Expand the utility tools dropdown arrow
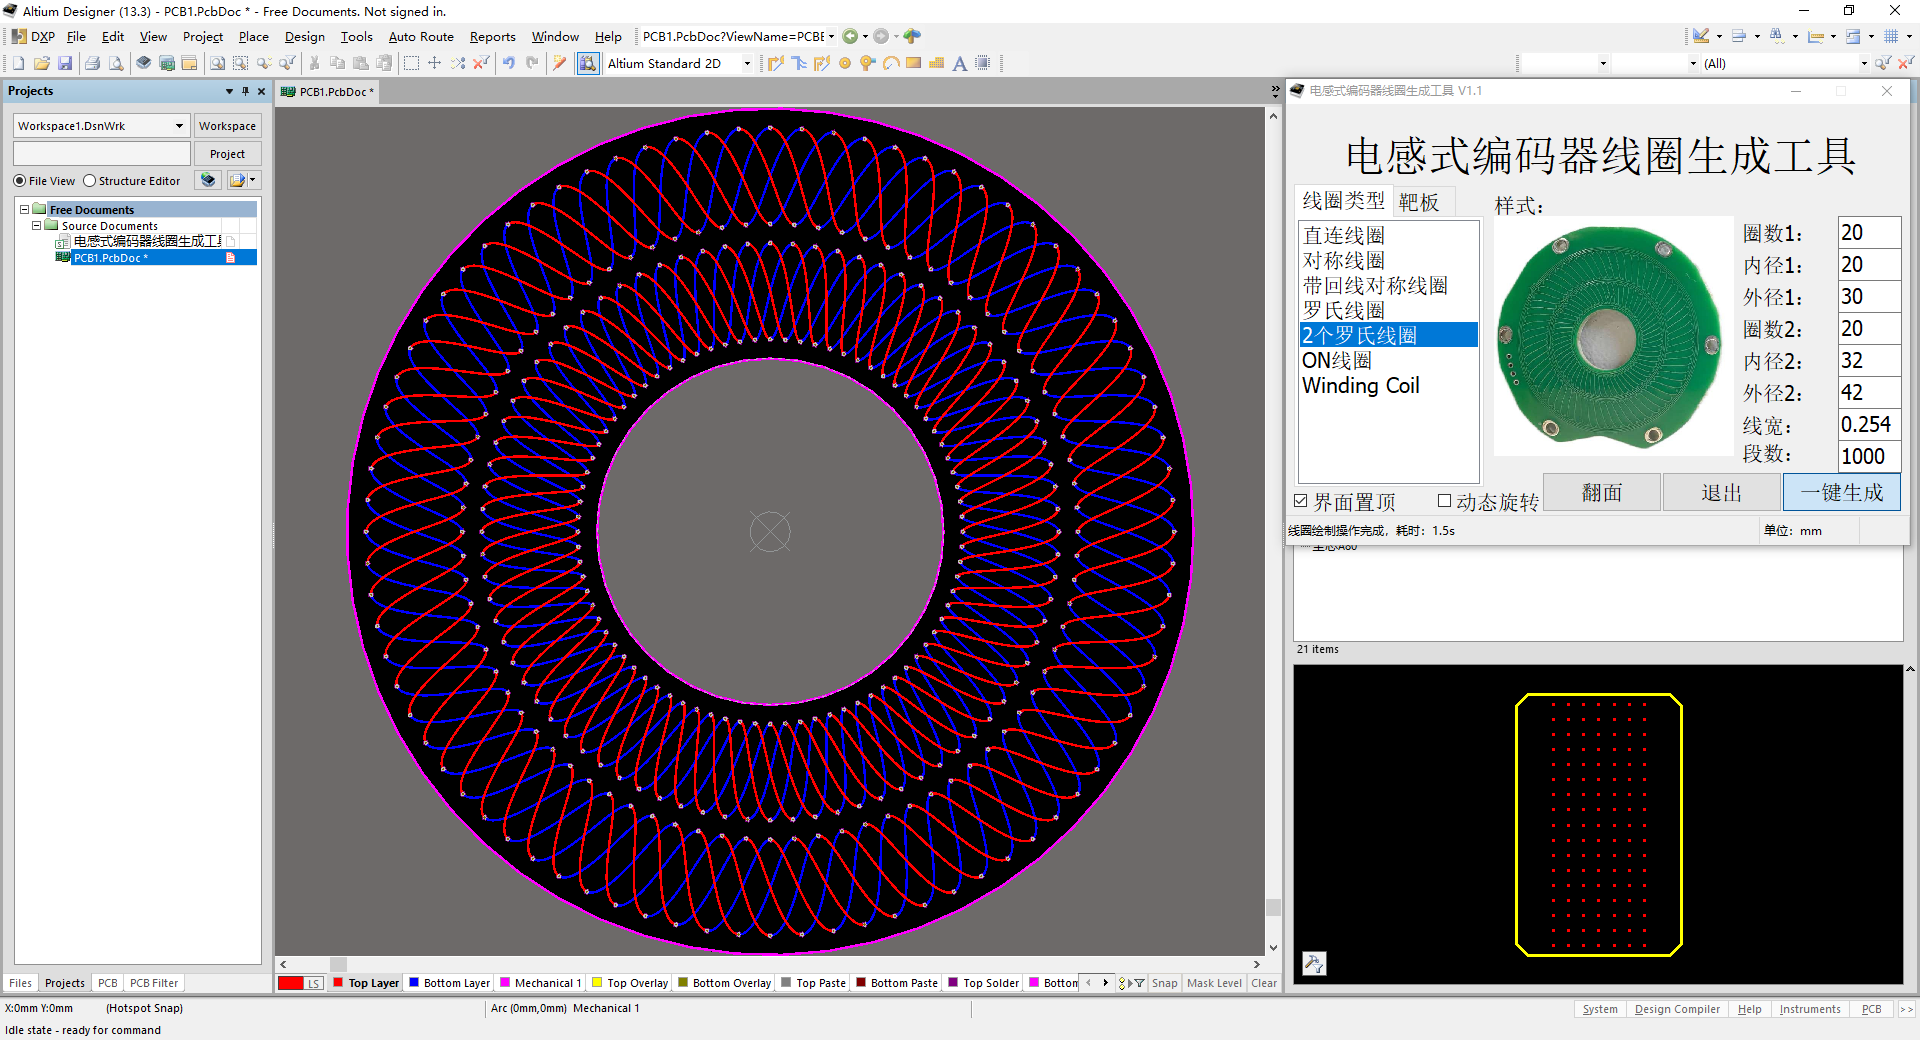This screenshot has height=1040, width=1920. coord(1719,36)
